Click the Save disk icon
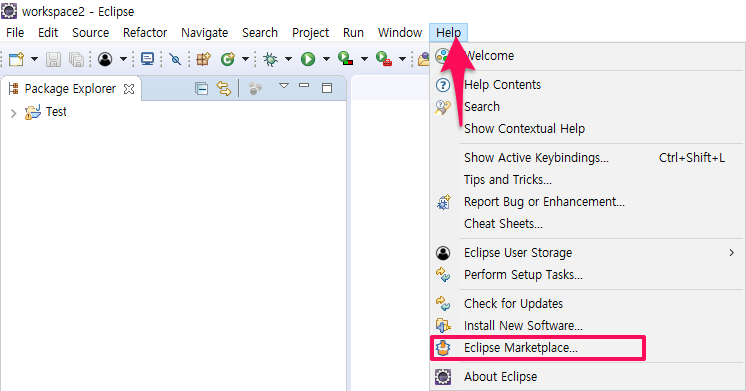Viewport: 746px width, 391px height. tap(53, 59)
